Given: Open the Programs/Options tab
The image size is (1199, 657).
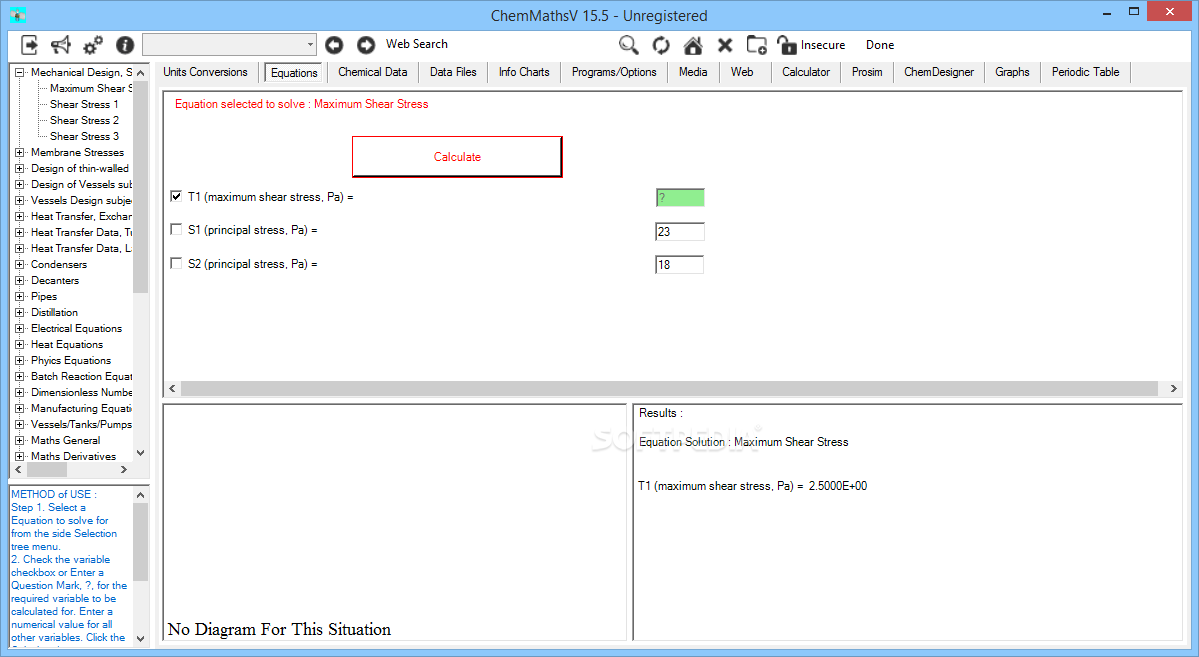Looking at the screenshot, I should (614, 72).
